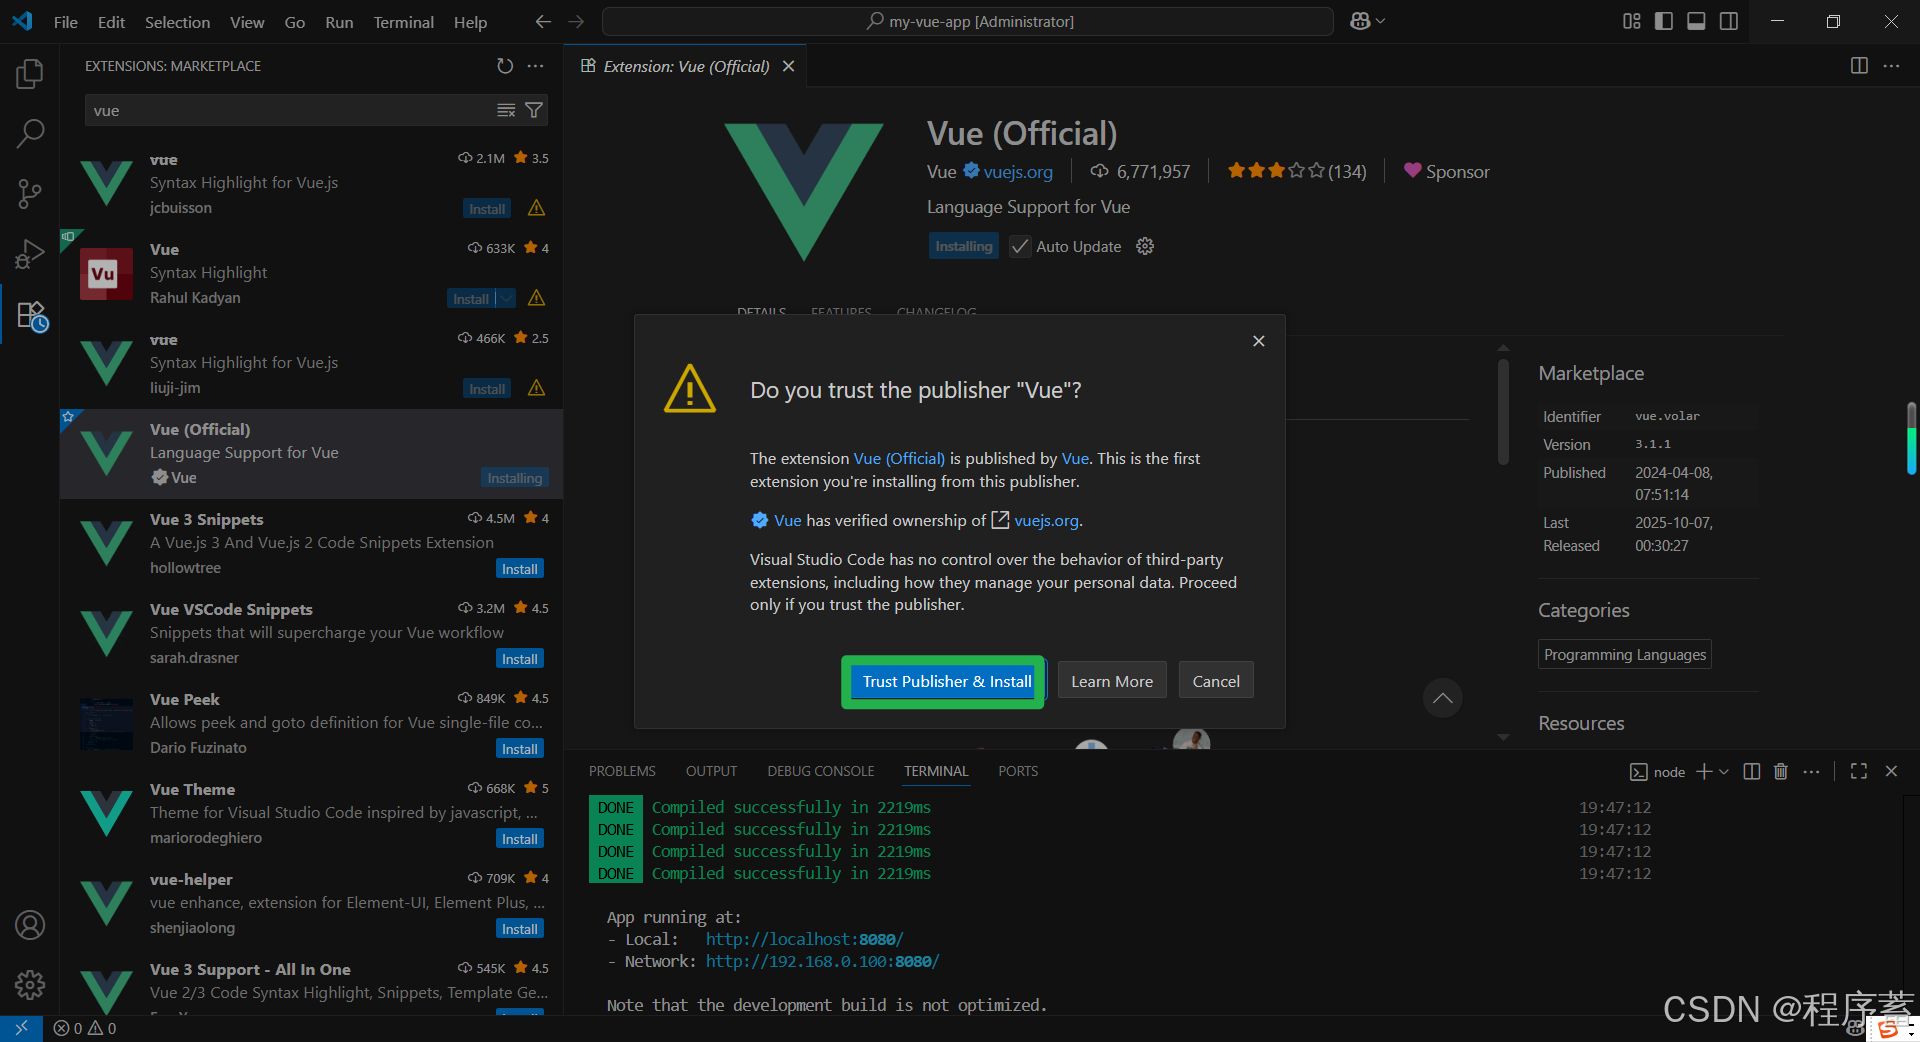Open the vuejs.org link in dialog

(1046, 520)
